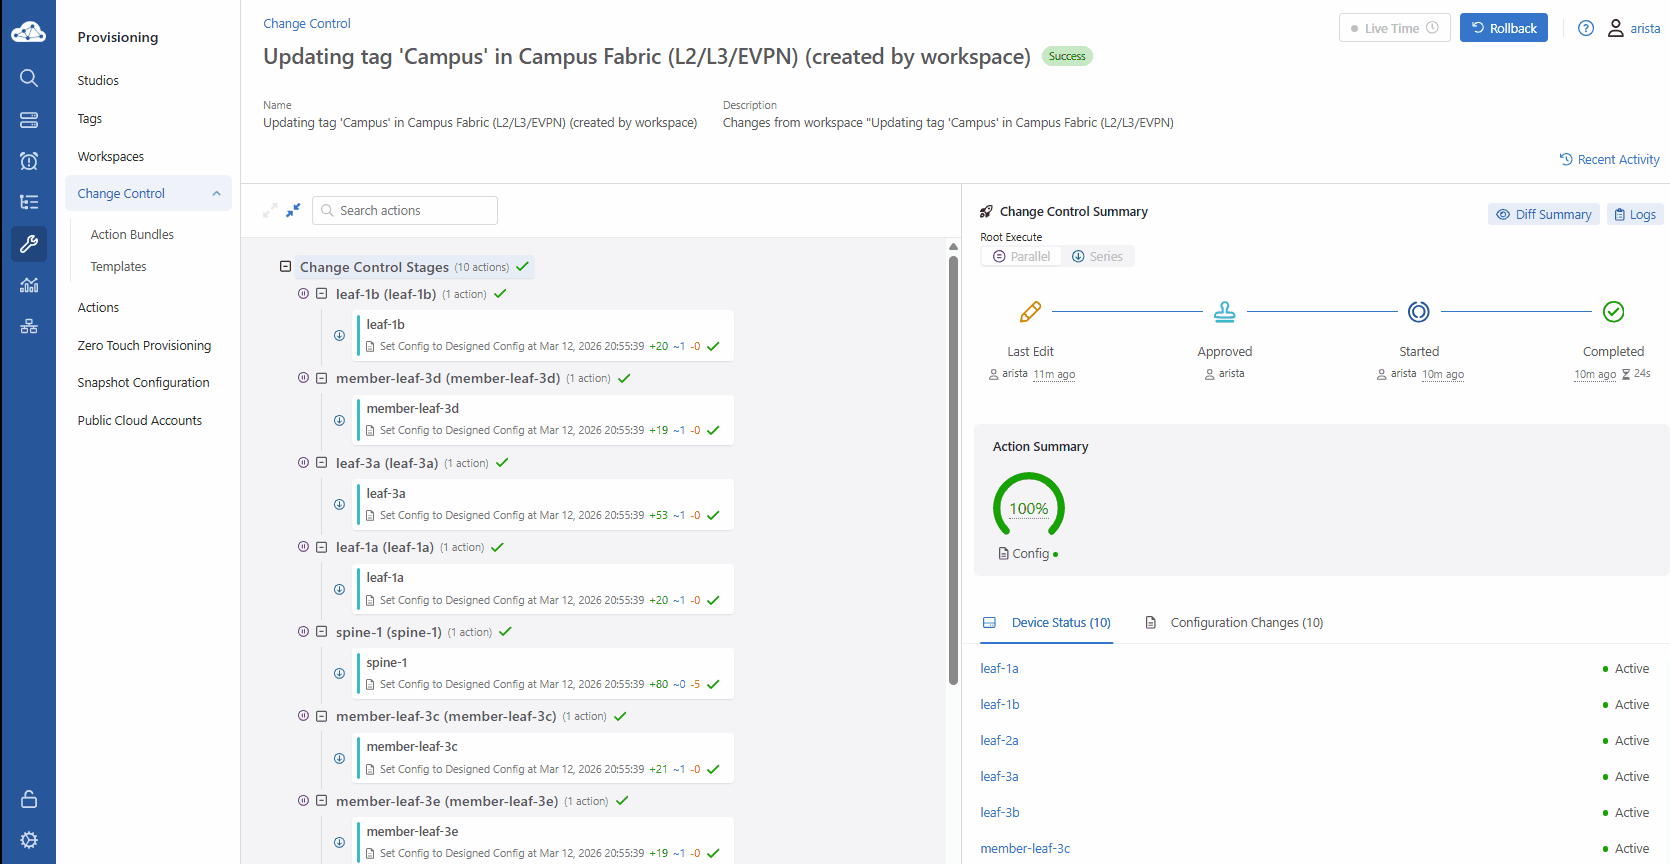Collapse the member-leaf-3e stage
Image resolution: width=1670 pixels, height=864 pixels.
click(x=321, y=801)
